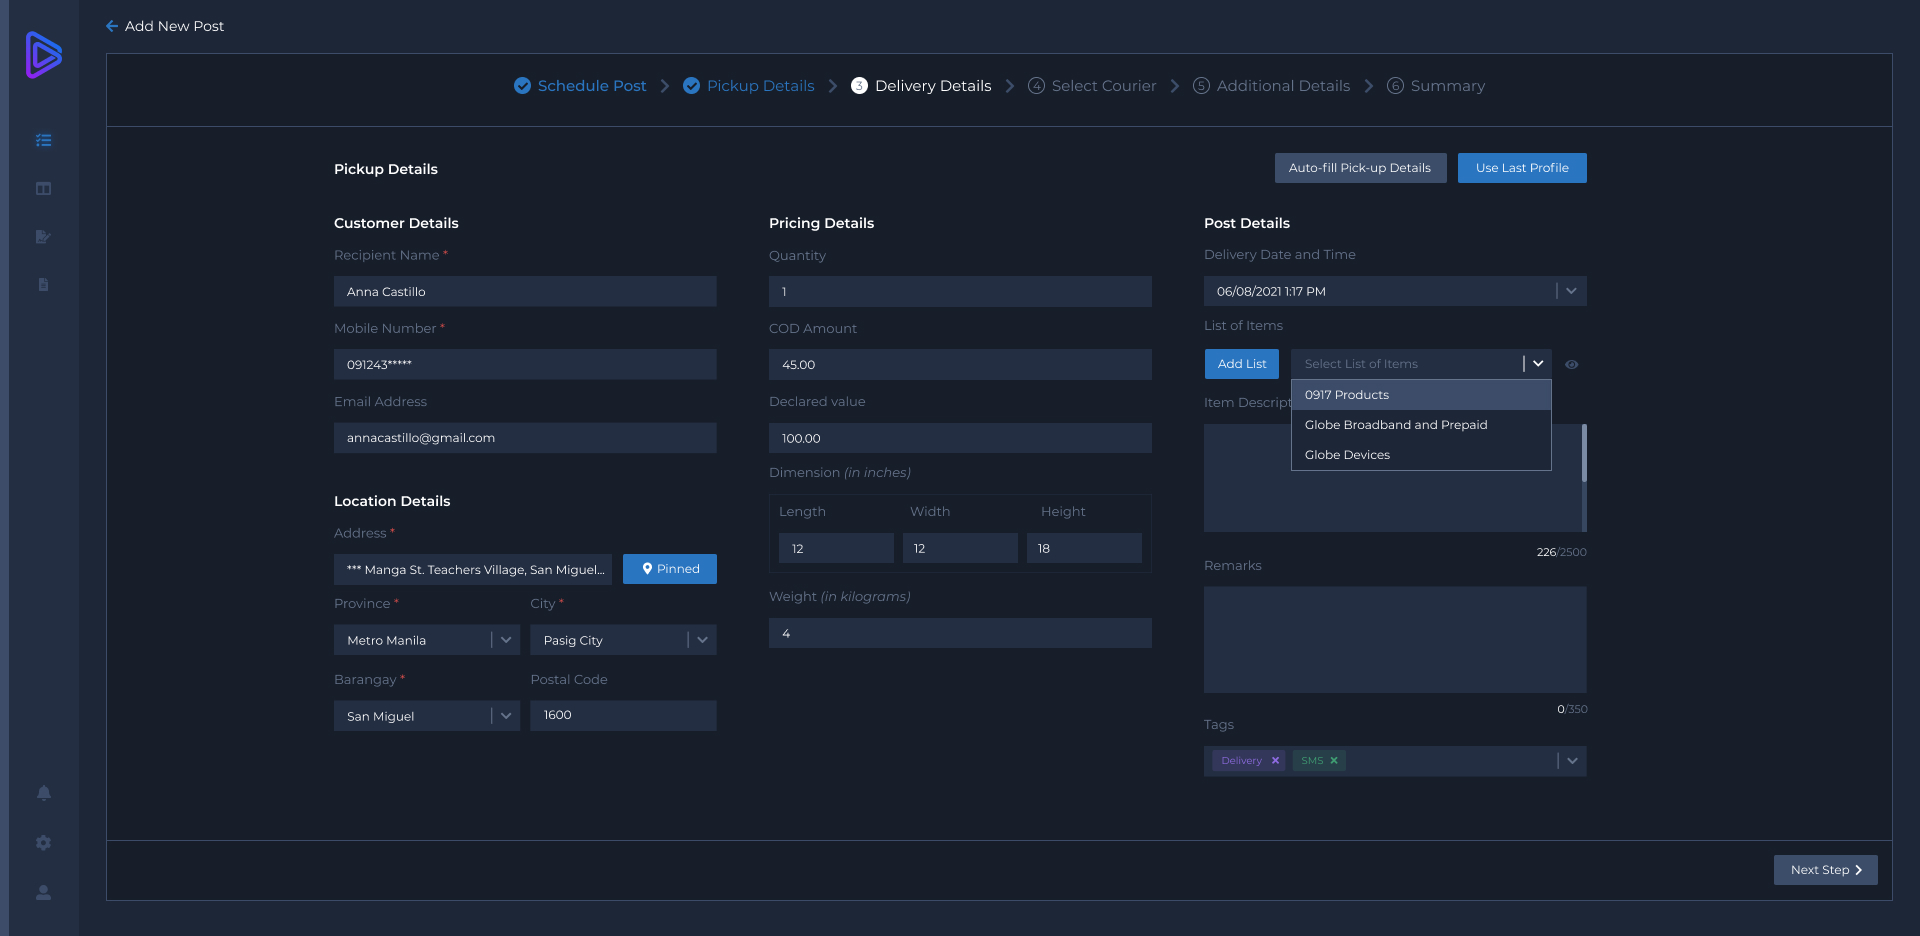
Task: Open the Barangay dropdown
Action: (x=427, y=716)
